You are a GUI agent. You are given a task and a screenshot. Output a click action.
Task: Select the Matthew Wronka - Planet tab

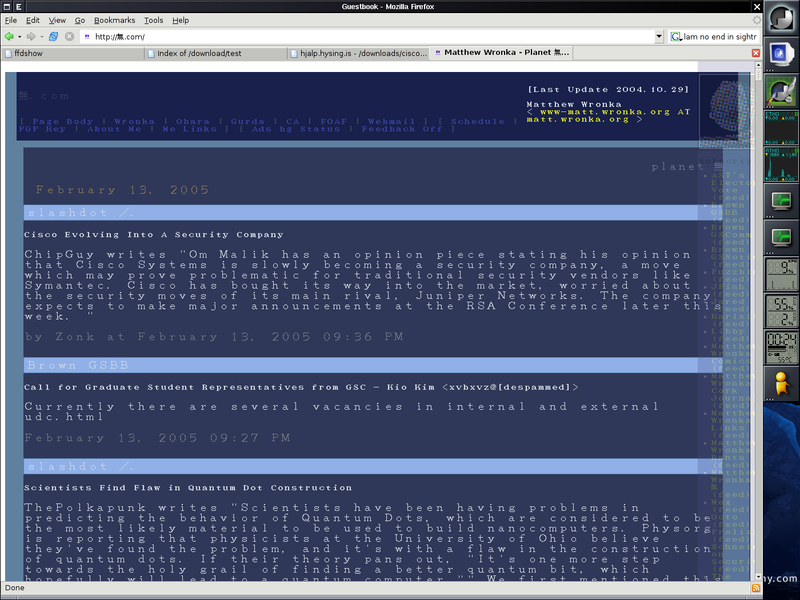502,53
